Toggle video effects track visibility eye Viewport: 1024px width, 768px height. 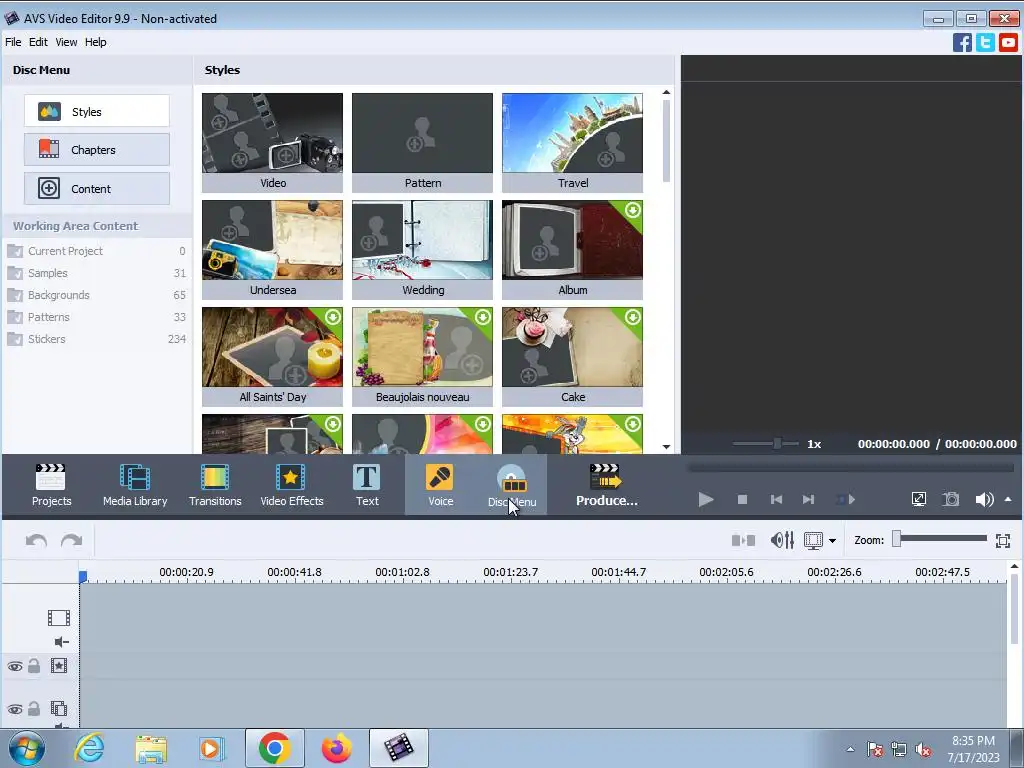click(14, 667)
